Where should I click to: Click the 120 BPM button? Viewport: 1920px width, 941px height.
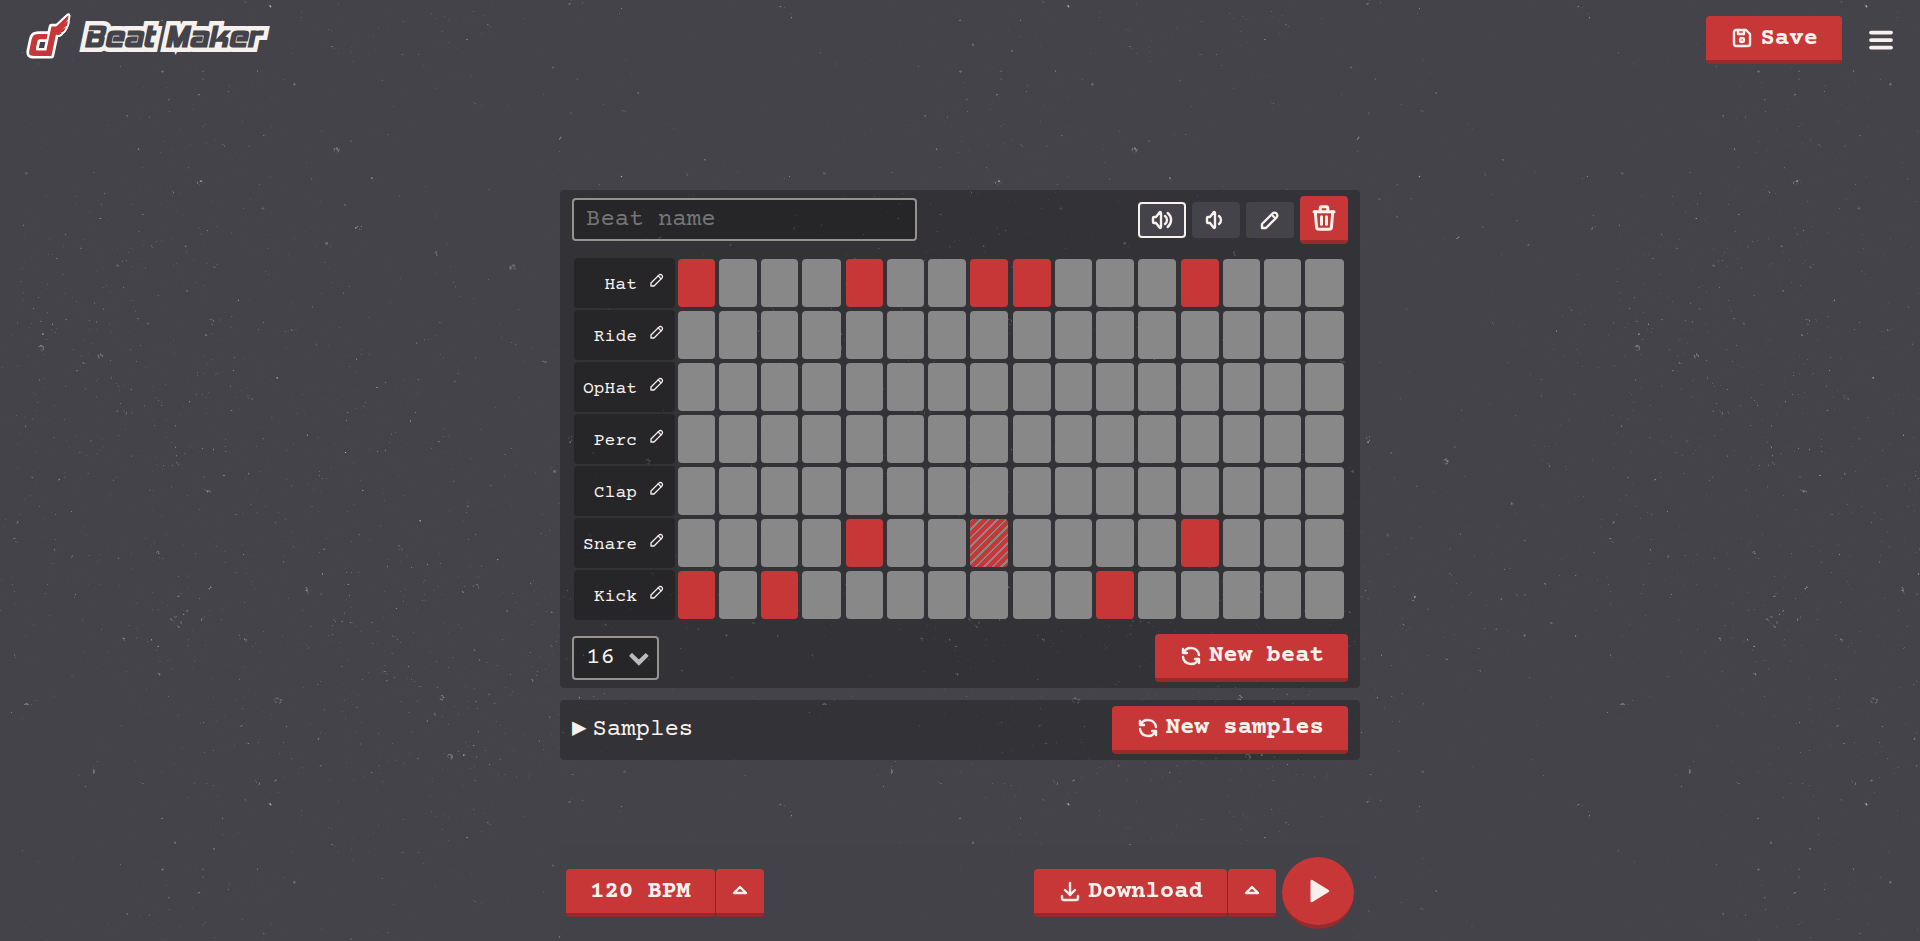640,891
